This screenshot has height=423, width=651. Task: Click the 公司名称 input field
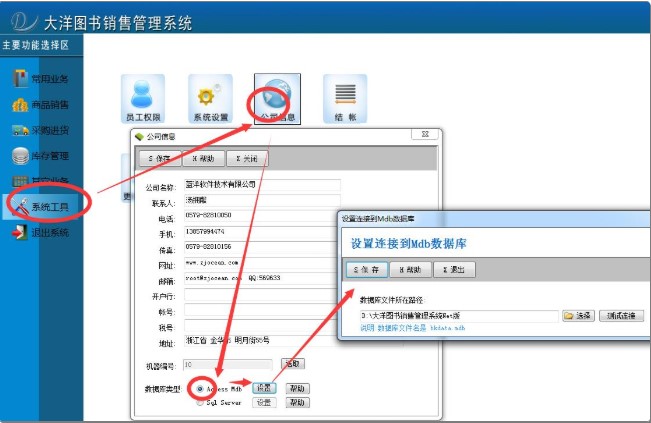click(262, 185)
